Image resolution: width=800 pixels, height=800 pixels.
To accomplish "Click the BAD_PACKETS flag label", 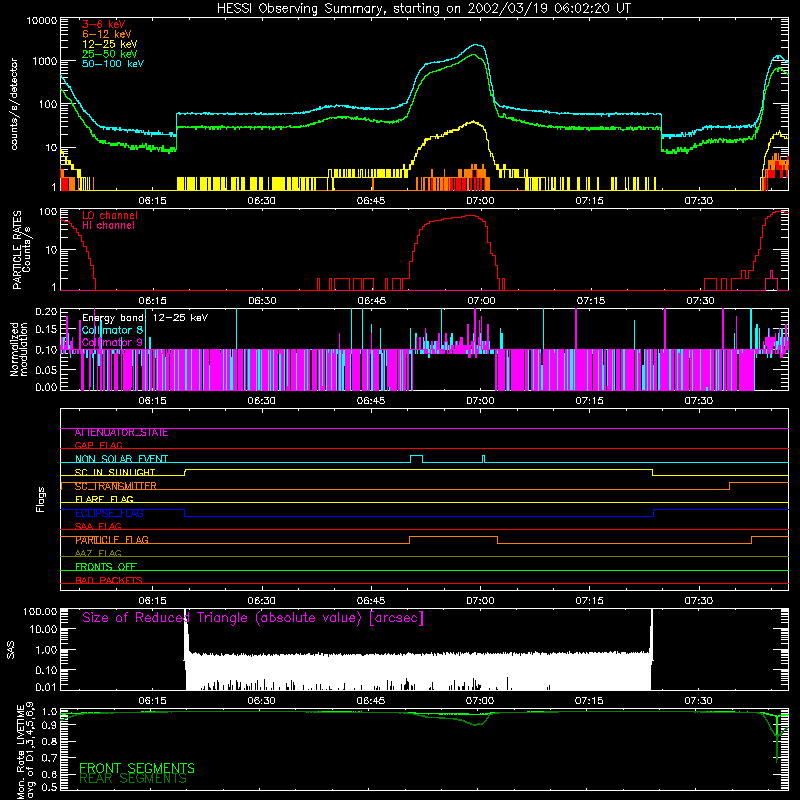I will point(109,581).
